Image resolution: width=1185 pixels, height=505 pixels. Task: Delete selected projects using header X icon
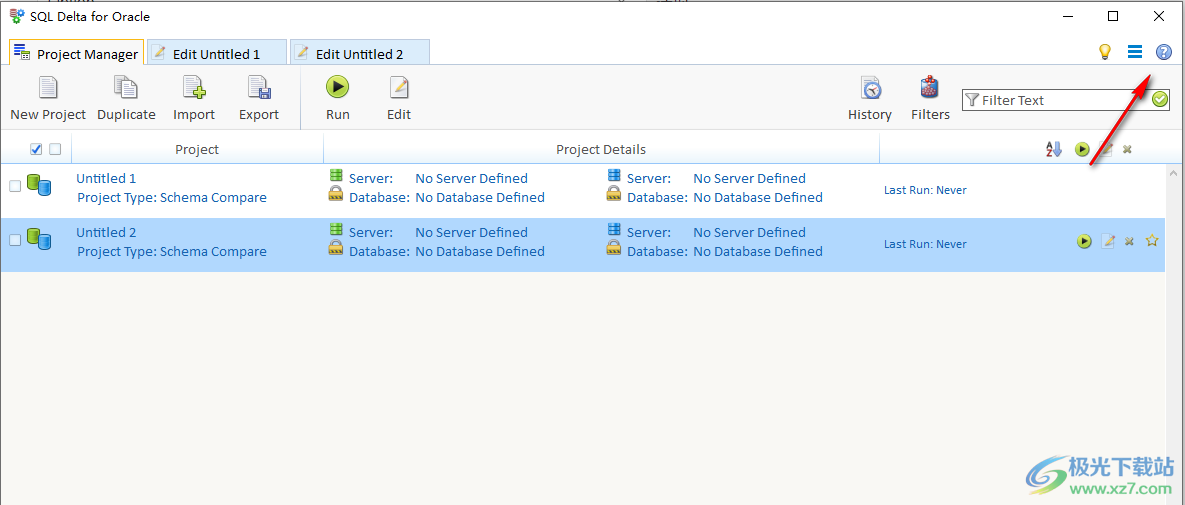[x=1127, y=149]
